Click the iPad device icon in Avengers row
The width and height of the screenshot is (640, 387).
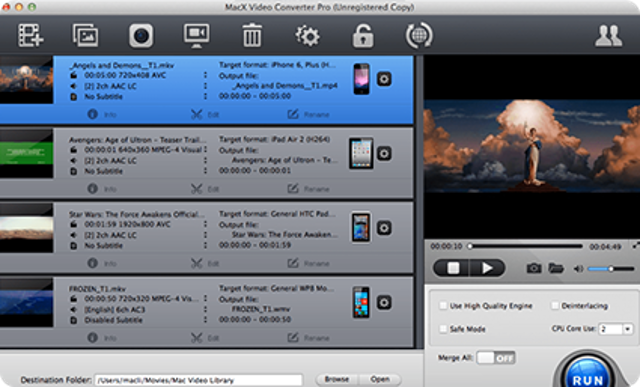(x=361, y=153)
